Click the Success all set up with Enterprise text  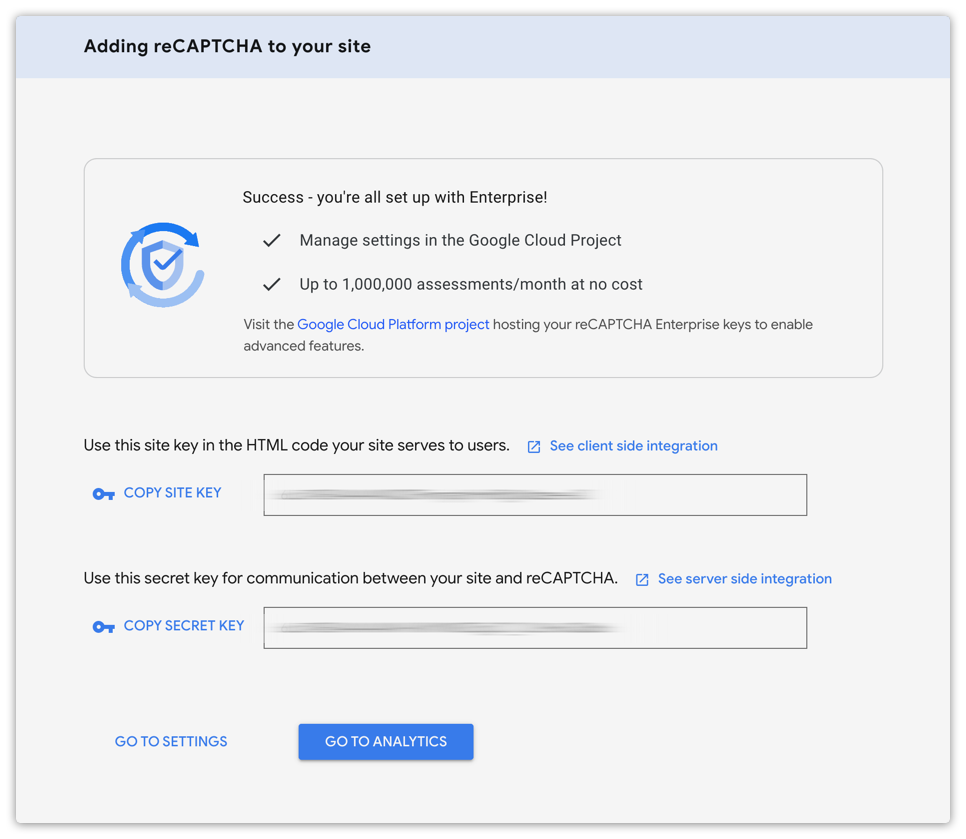(395, 197)
